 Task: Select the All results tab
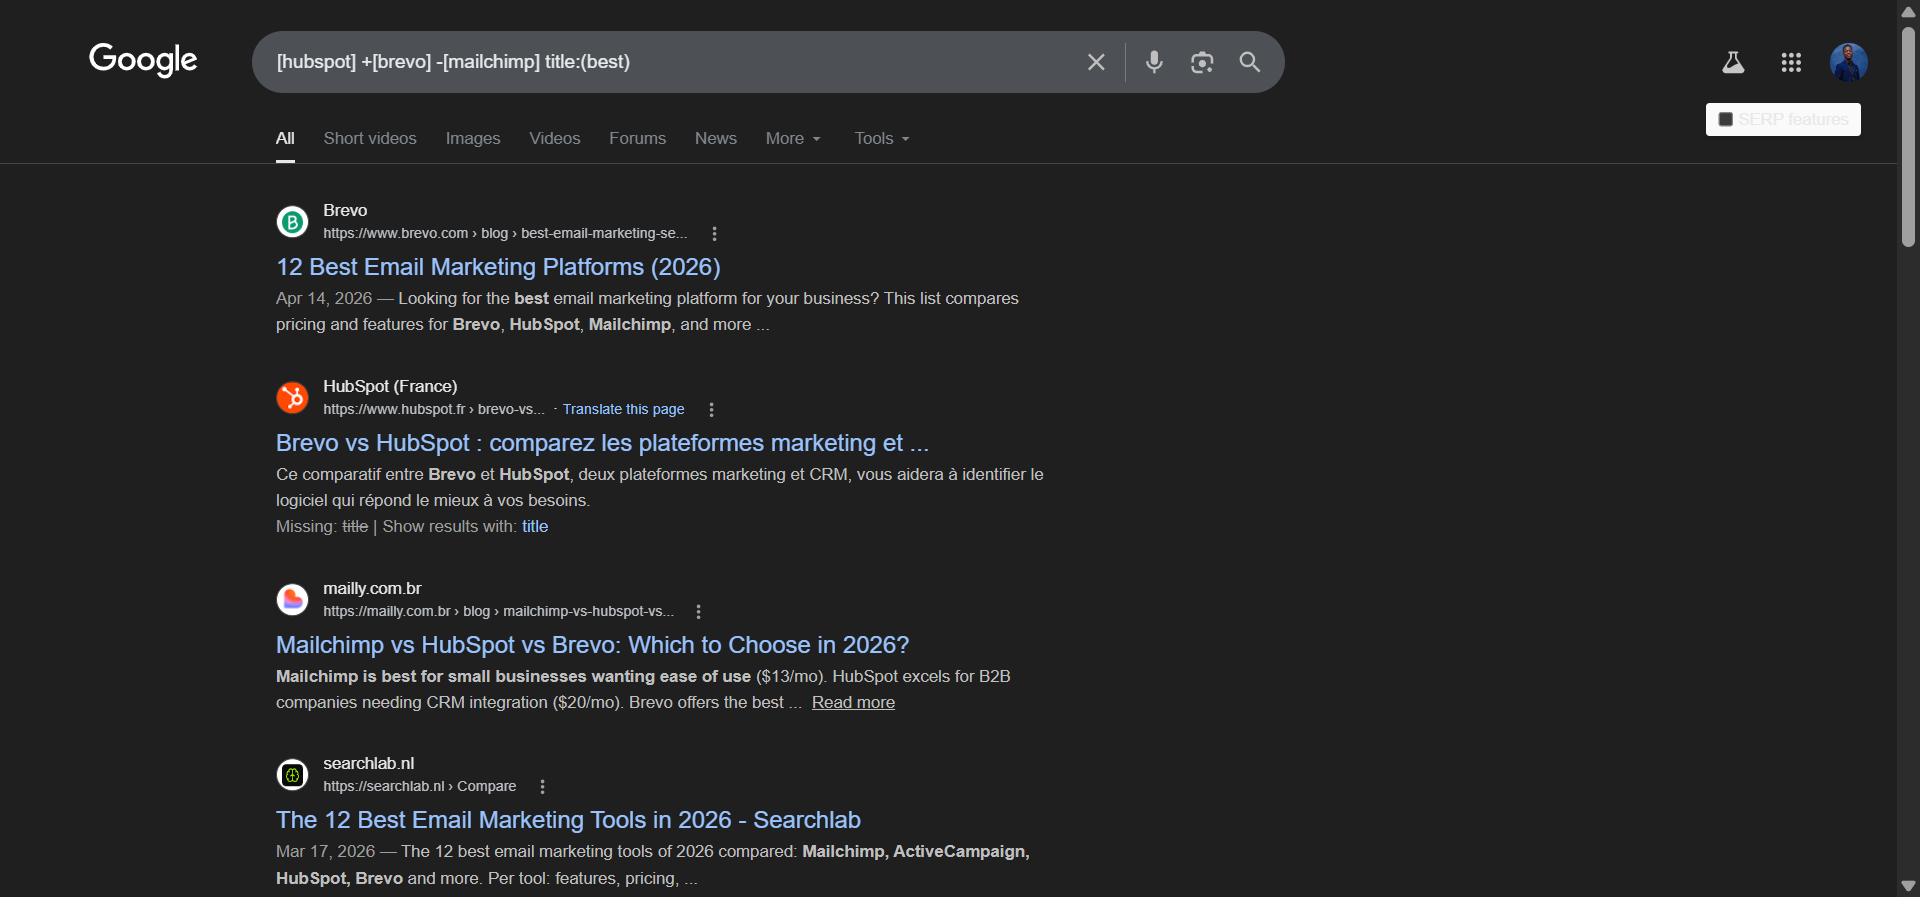pos(285,138)
